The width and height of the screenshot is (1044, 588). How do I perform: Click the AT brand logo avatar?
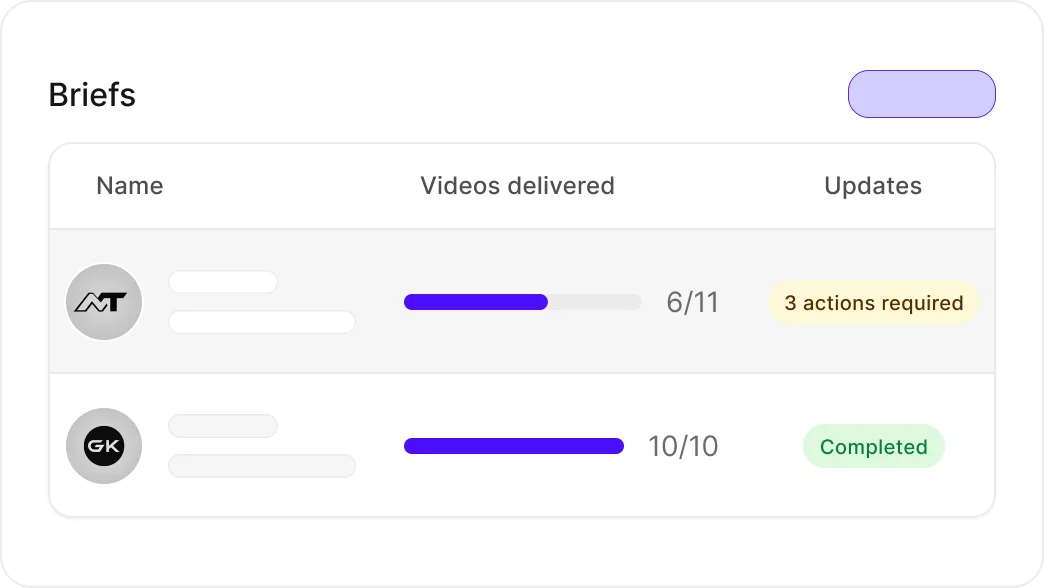pos(104,302)
